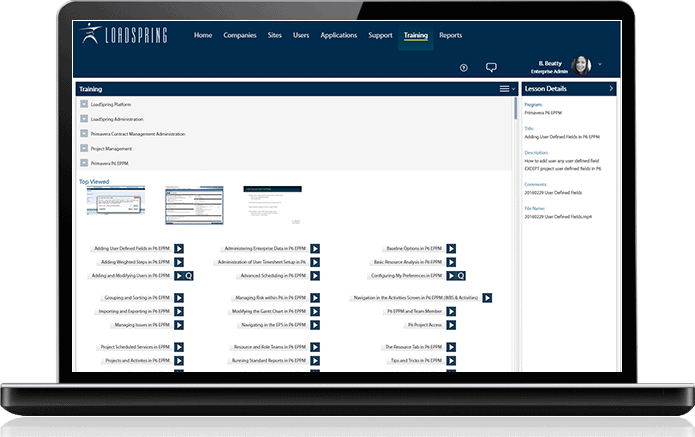Expand the LoadSpring Platform tree node
This screenshot has height=437, width=695.
tap(84, 104)
